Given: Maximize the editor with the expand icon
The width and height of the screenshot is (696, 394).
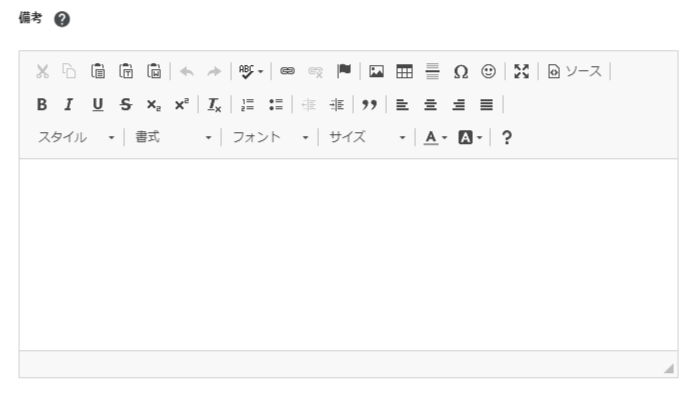Looking at the screenshot, I should [x=522, y=71].
